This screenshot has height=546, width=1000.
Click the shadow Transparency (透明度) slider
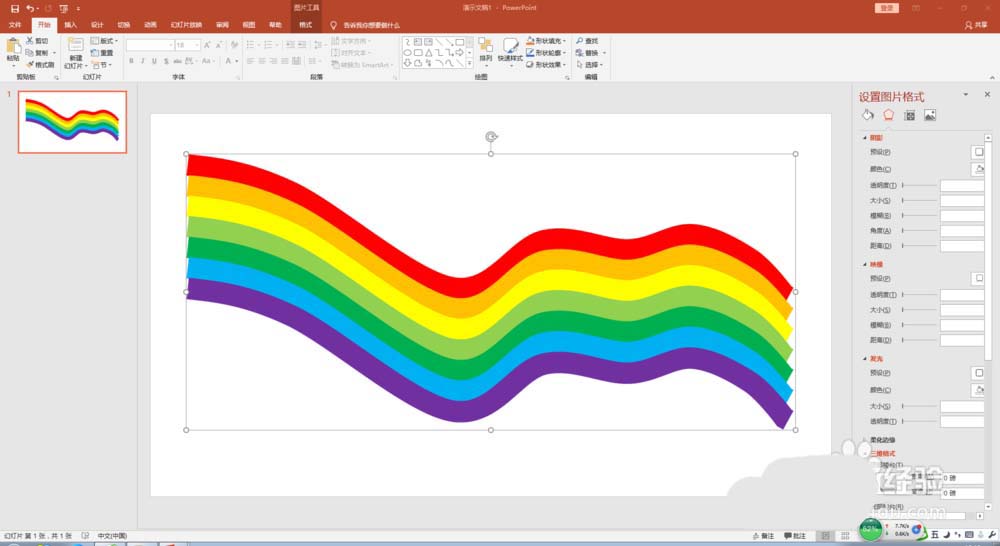click(920, 185)
